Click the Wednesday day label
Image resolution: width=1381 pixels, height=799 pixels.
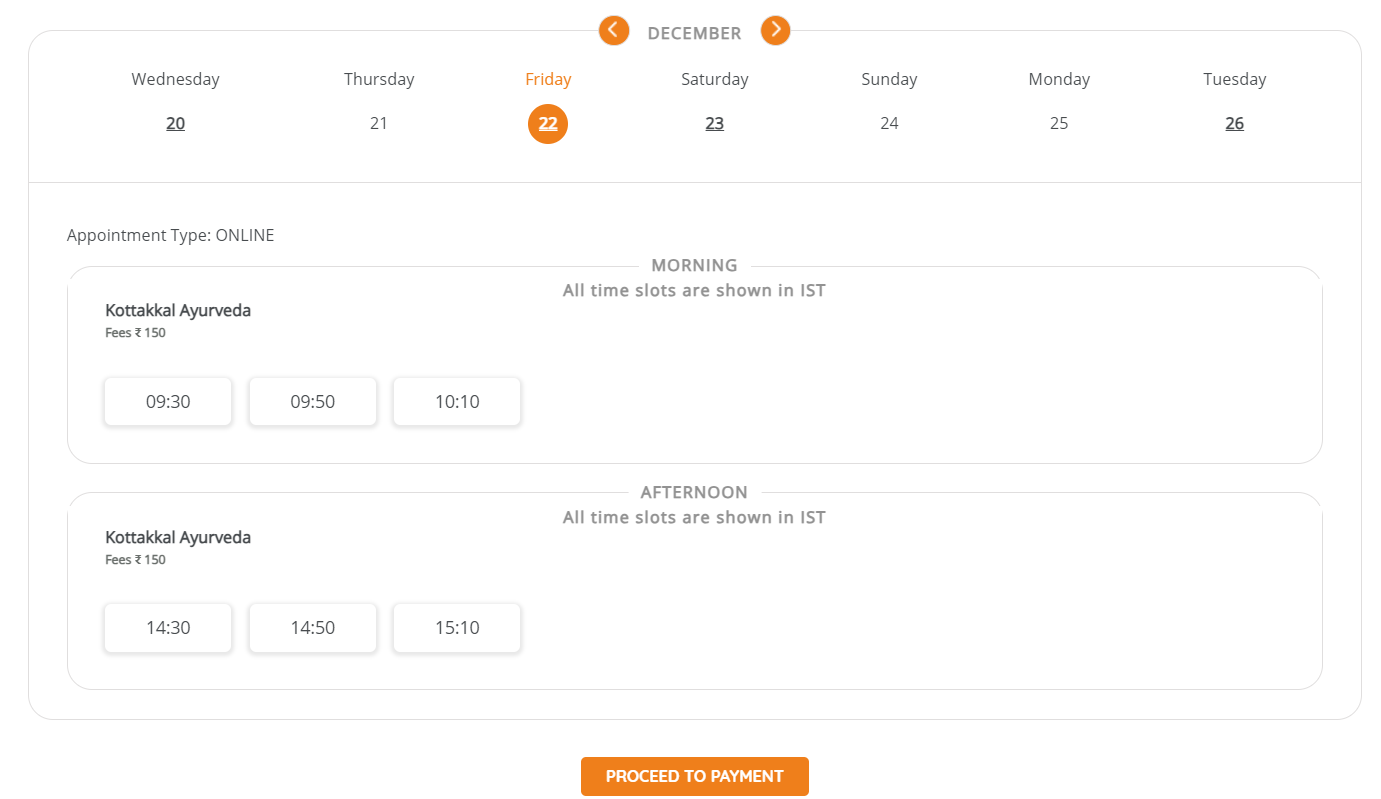tap(176, 79)
